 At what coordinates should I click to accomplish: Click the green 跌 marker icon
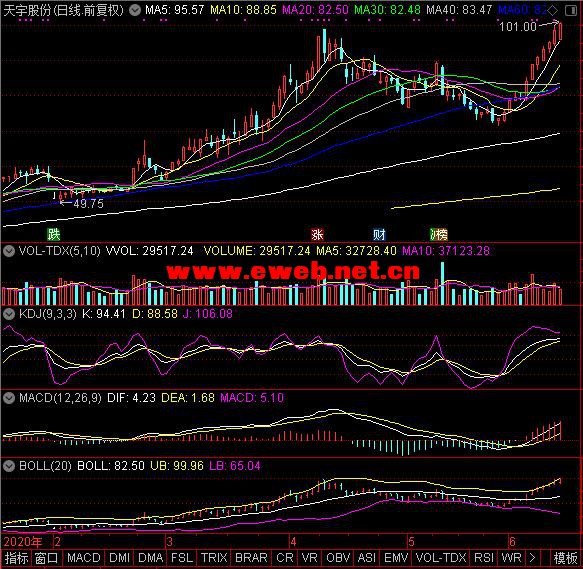[54, 234]
